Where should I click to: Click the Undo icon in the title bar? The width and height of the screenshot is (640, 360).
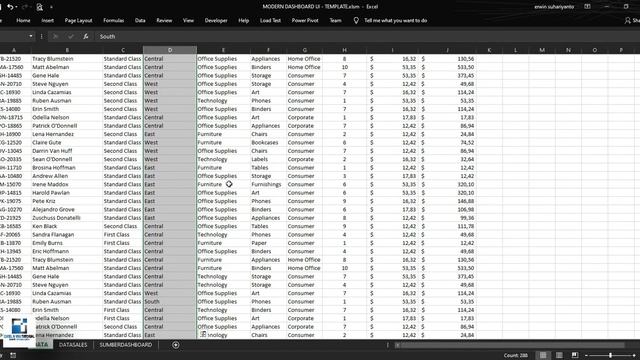(9, 7)
